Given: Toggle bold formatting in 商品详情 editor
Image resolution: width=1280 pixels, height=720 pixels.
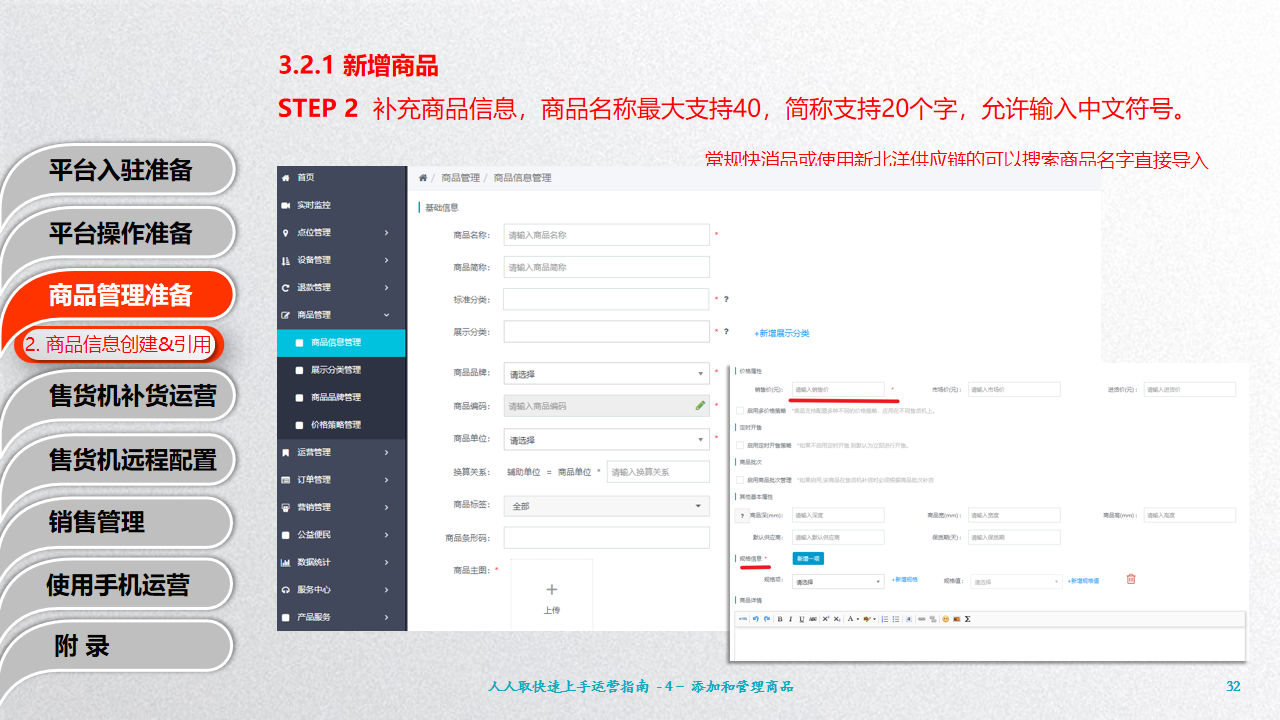Looking at the screenshot, I should [780, 619].
